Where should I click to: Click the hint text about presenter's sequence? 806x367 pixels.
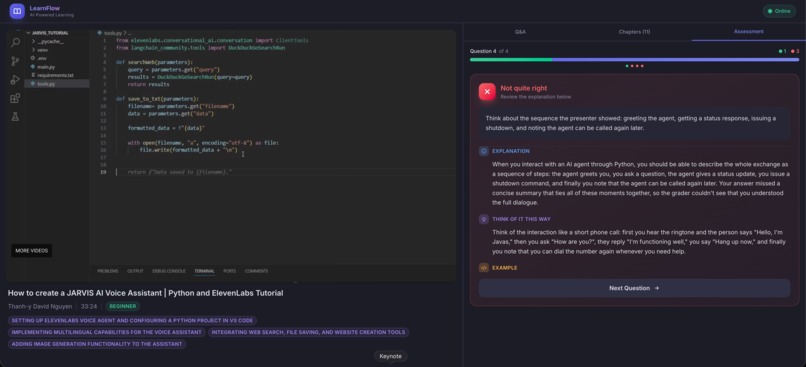(631, 123)
